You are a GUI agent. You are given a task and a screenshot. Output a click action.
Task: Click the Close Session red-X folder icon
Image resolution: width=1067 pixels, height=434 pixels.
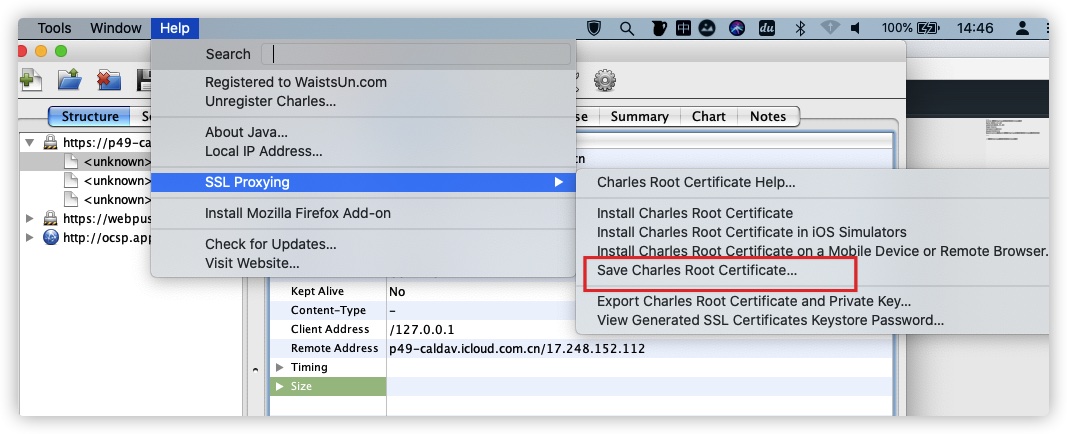point(109,80)
